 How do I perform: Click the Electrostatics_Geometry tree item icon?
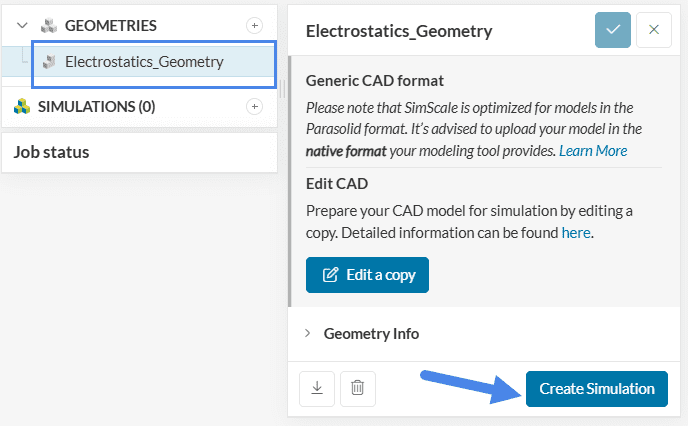pos(48,62)
